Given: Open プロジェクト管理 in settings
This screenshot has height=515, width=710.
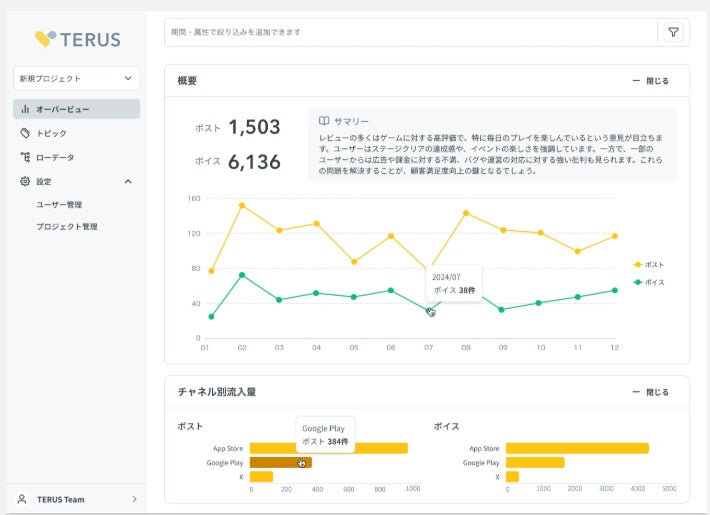Looking at the screenshot, I should 67,226.
